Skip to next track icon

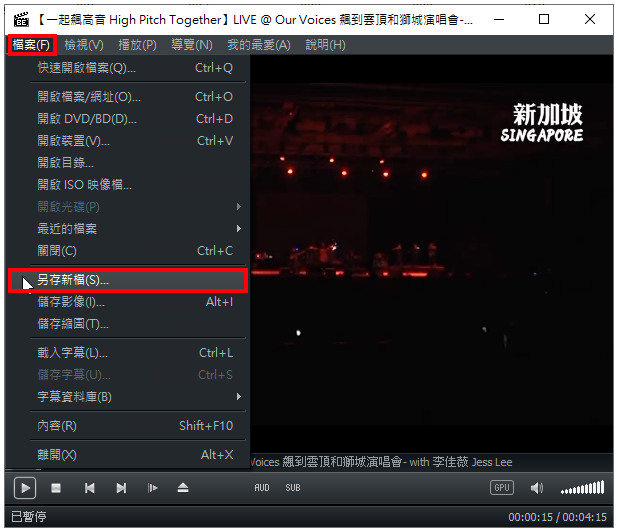[x=121, y=488]
